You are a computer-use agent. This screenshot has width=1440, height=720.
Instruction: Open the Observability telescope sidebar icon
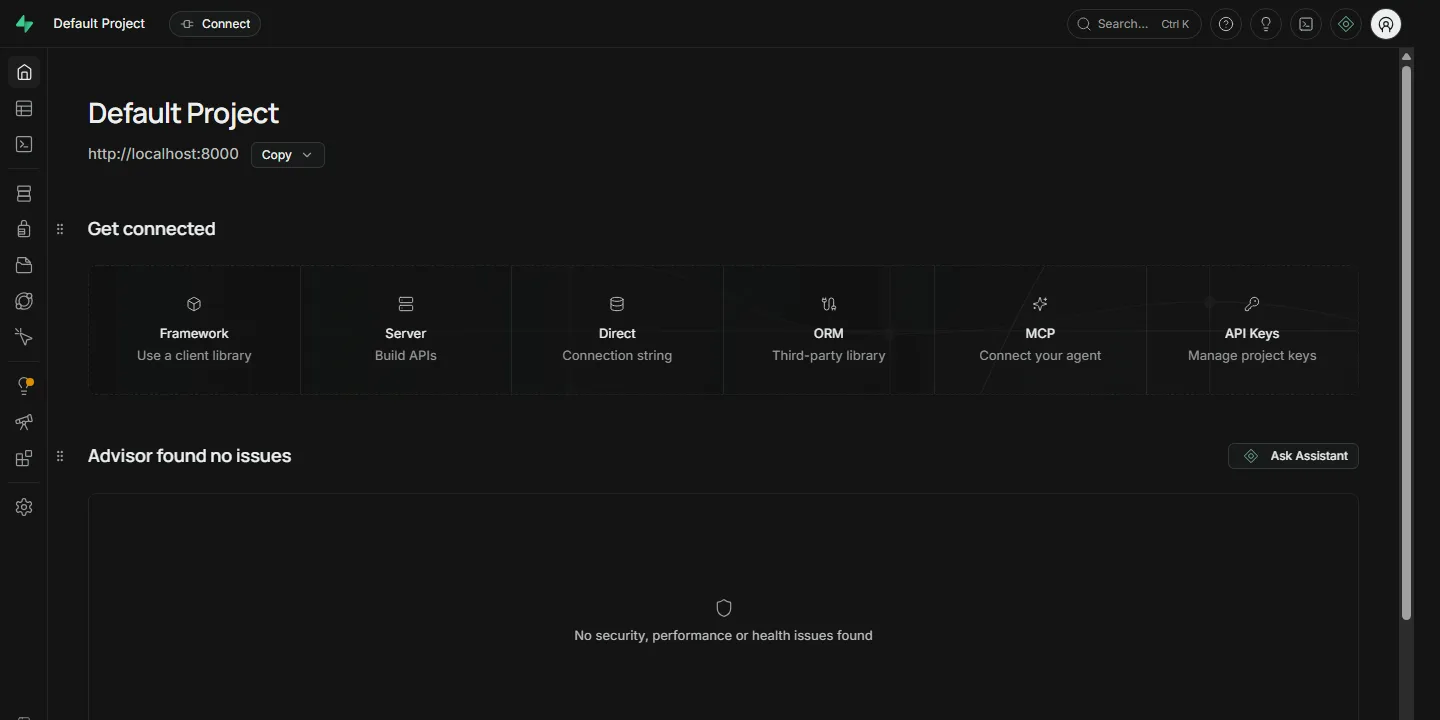(24, 422)
